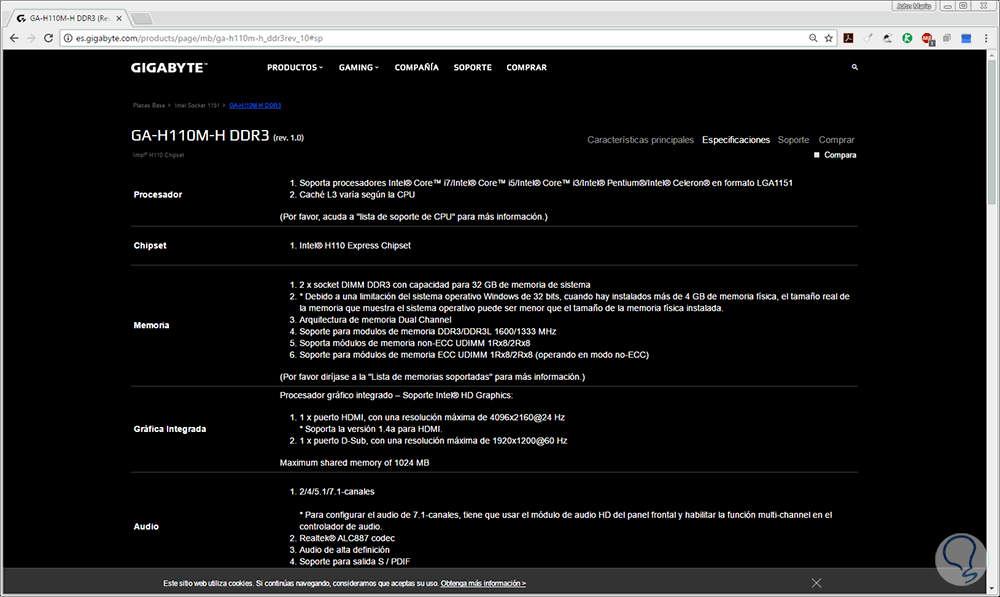The image size is (1000, 597).
Task: Open the Obtenga más información cookie link
Action: pyautogui.click(x=483, y=583)
